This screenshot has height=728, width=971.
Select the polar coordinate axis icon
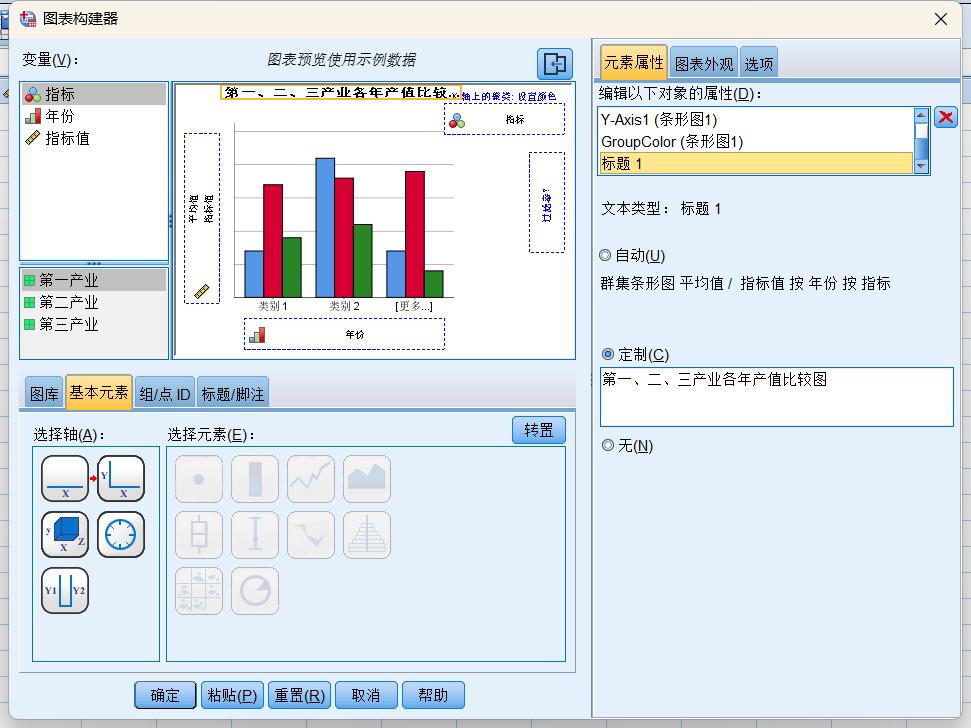tap(120, 535)
